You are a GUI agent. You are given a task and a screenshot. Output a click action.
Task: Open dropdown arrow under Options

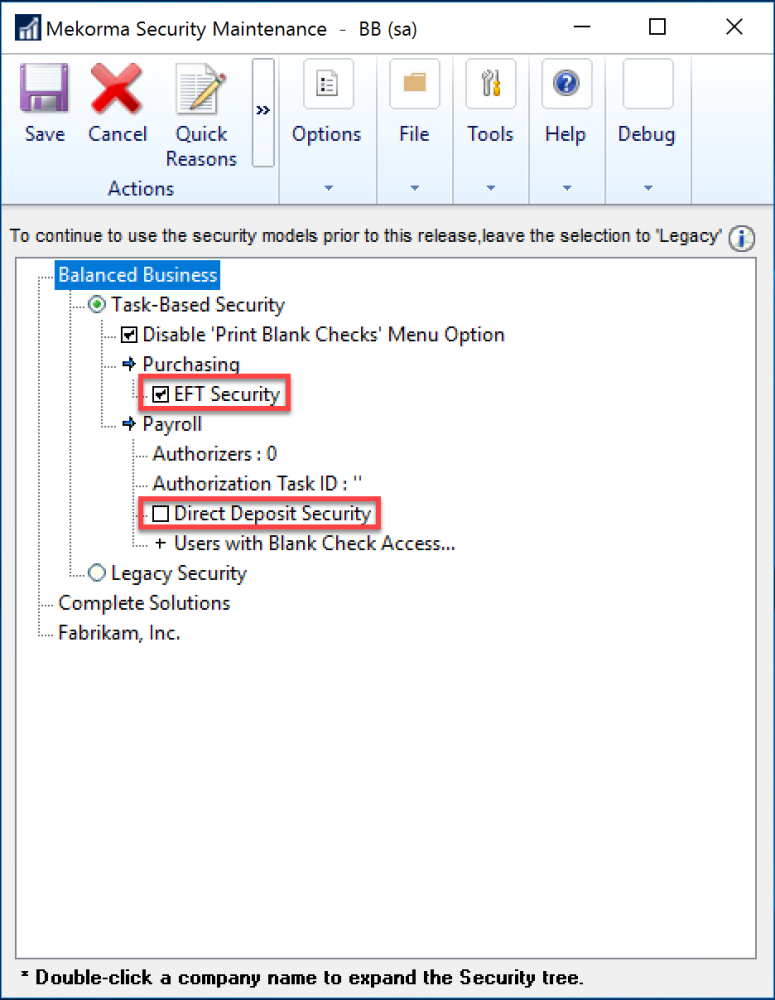(x=328, y=188)
